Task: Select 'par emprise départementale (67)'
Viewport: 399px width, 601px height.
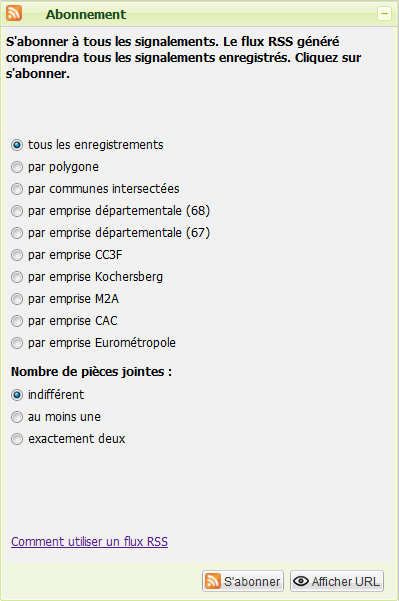Action: click(x=17, y=233)
